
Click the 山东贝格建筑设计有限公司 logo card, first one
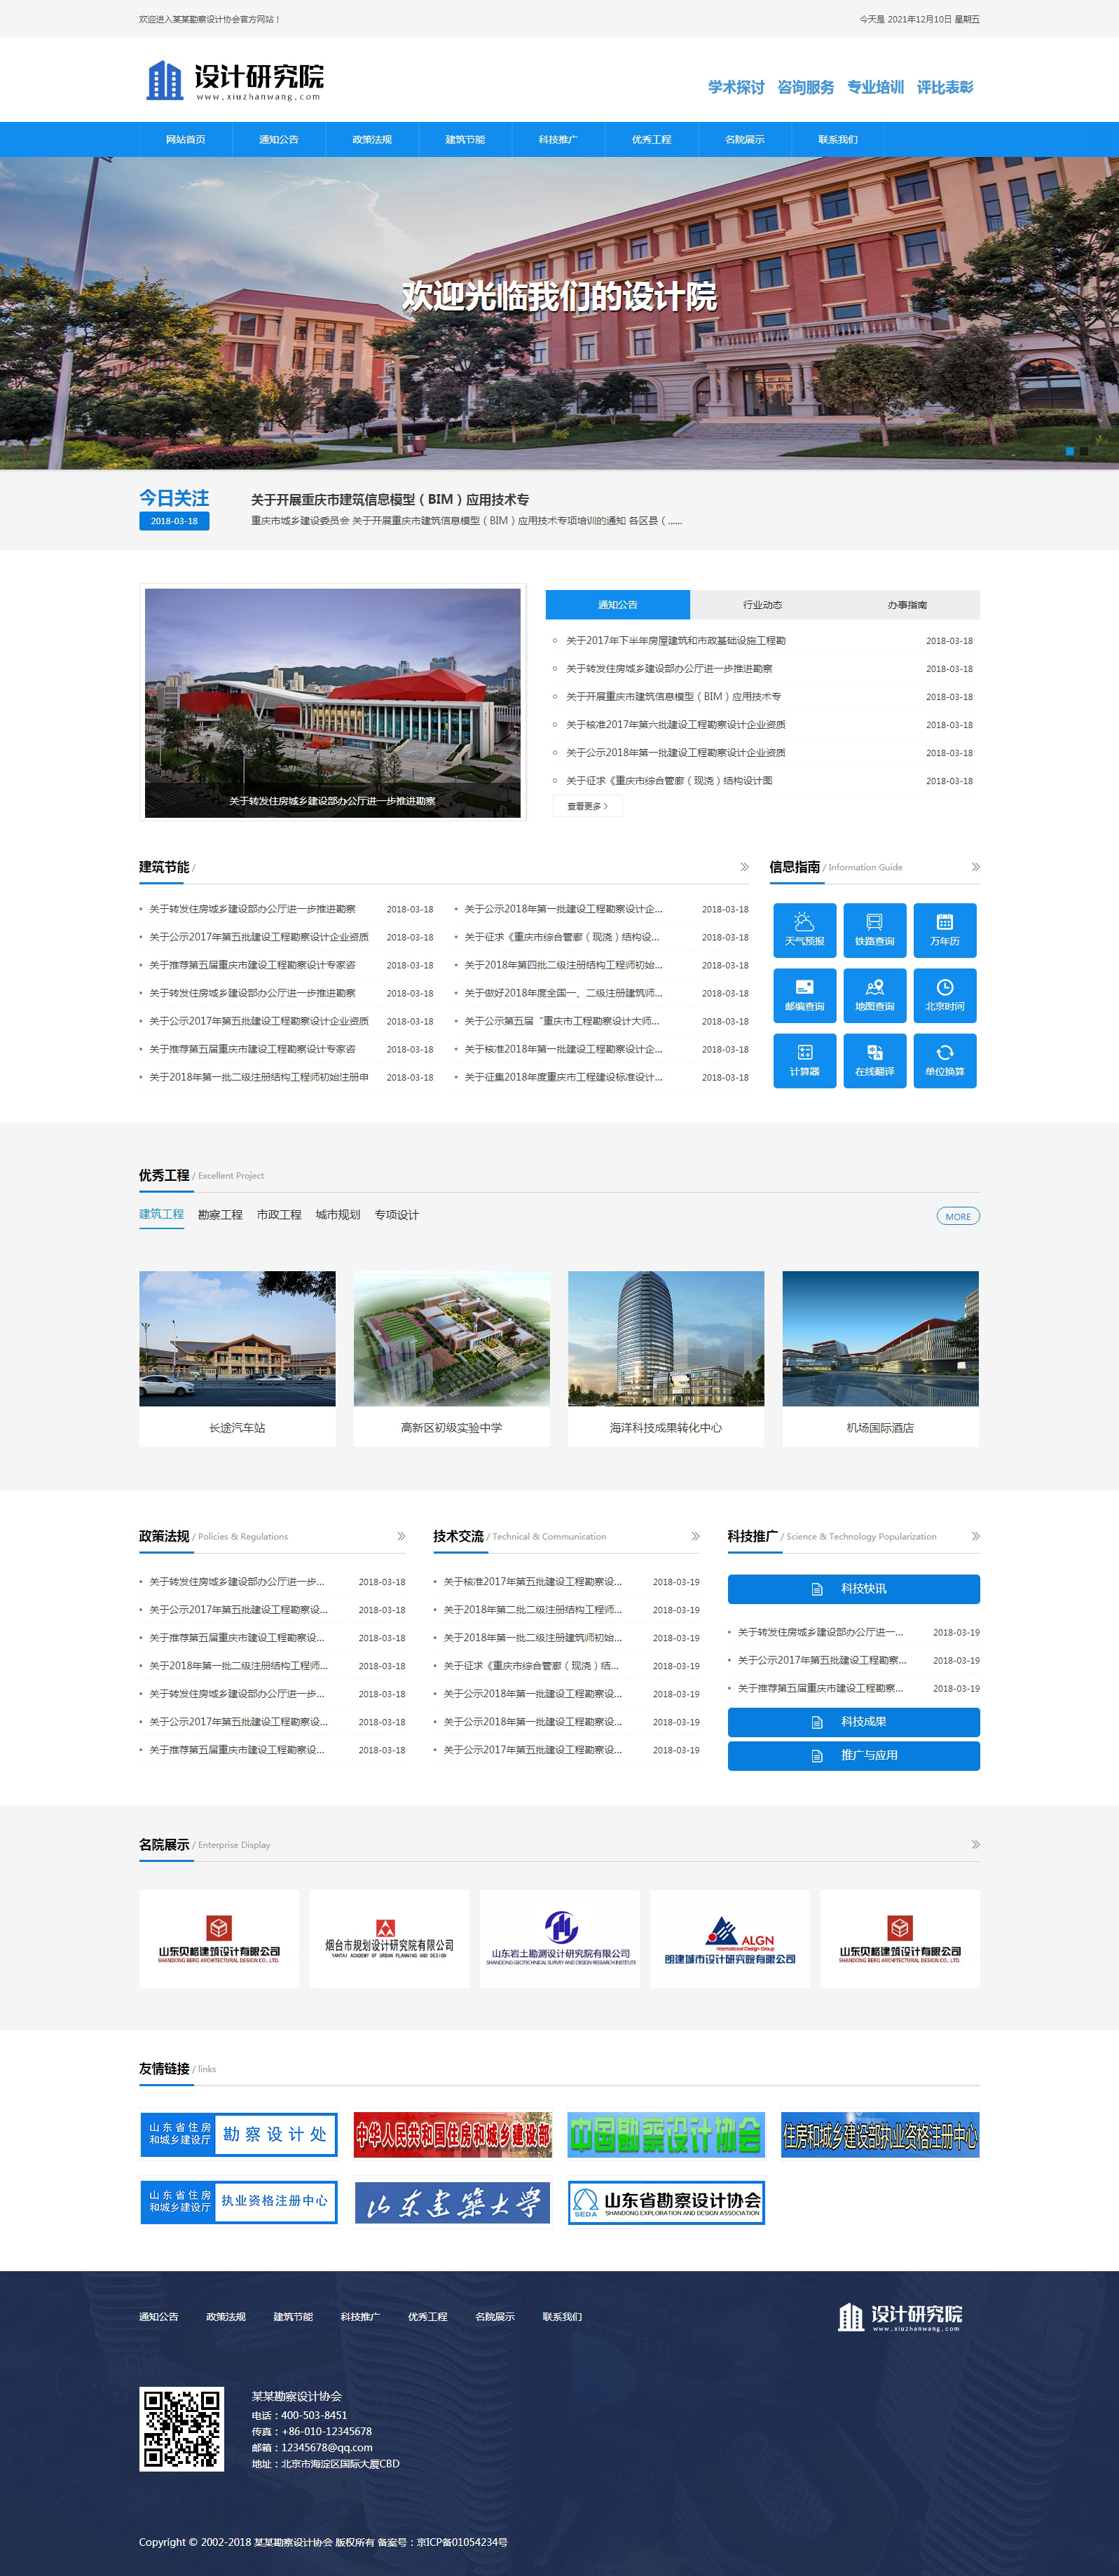coord(219,1938)
